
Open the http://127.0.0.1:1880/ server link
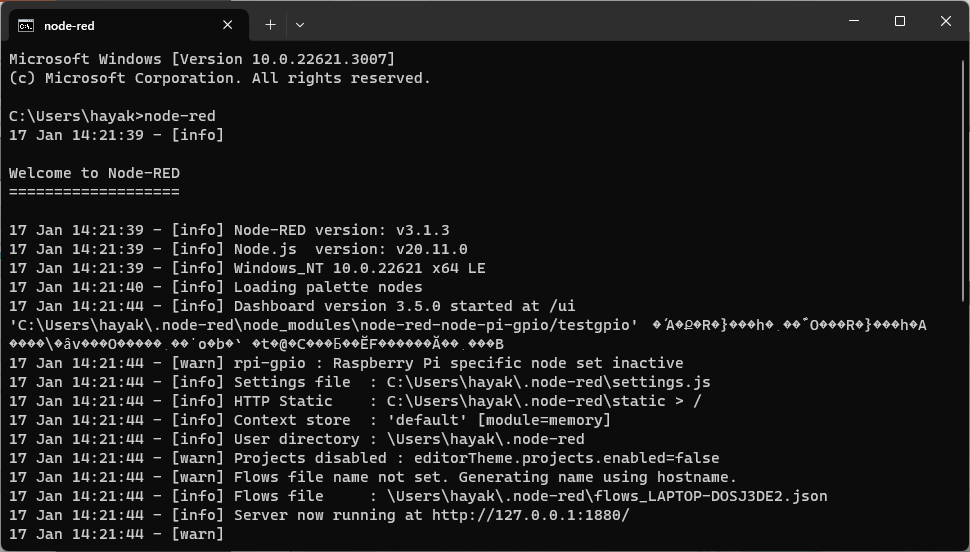pyautogui.click(x=530, y=515)
